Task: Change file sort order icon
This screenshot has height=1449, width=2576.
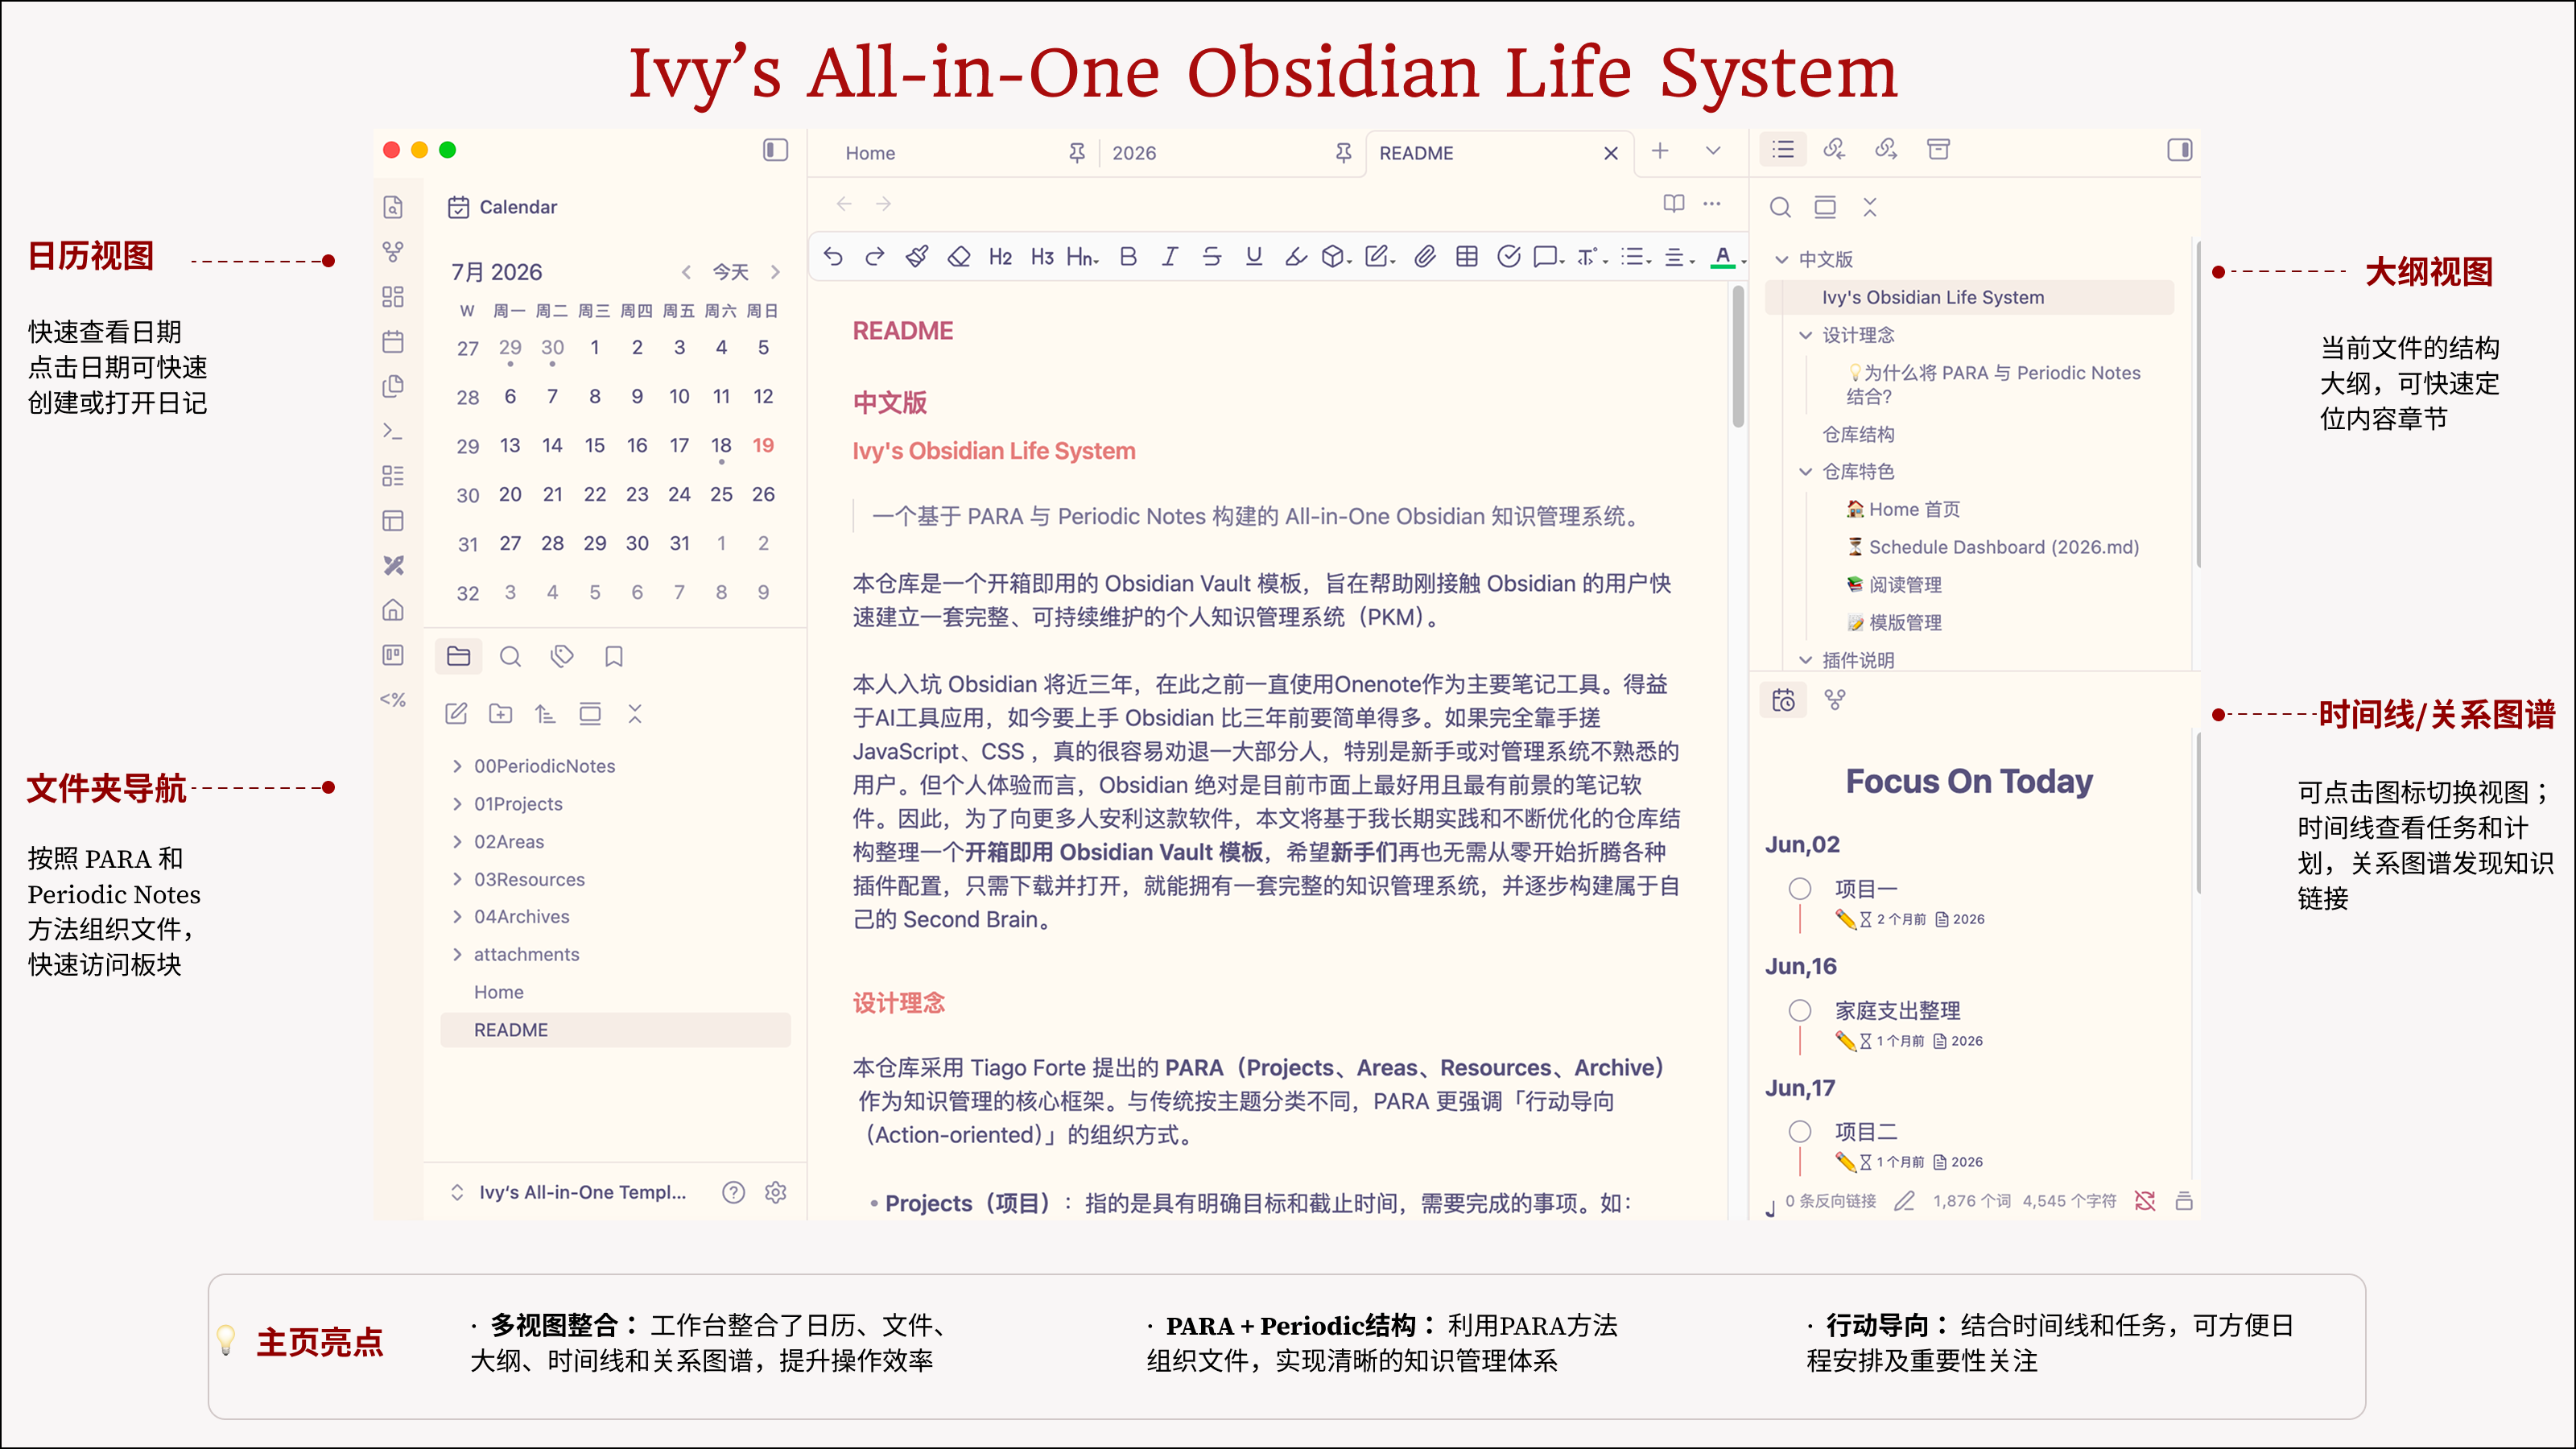Action: click(x=545, y=713)
